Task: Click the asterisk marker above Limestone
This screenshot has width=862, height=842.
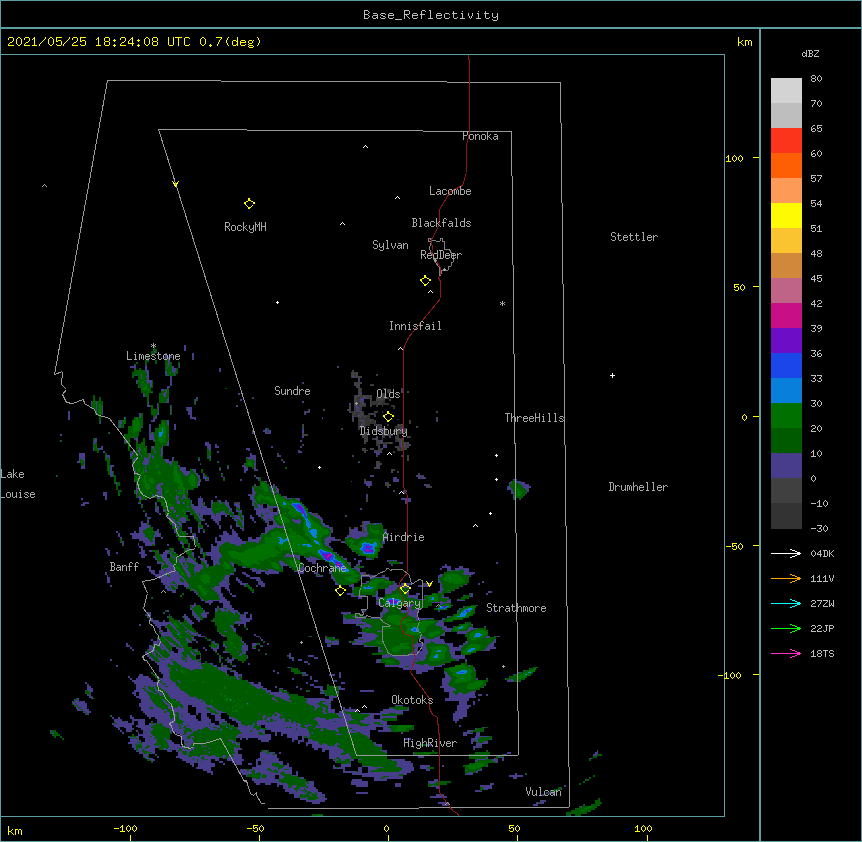Action: (x=153, y=346)
